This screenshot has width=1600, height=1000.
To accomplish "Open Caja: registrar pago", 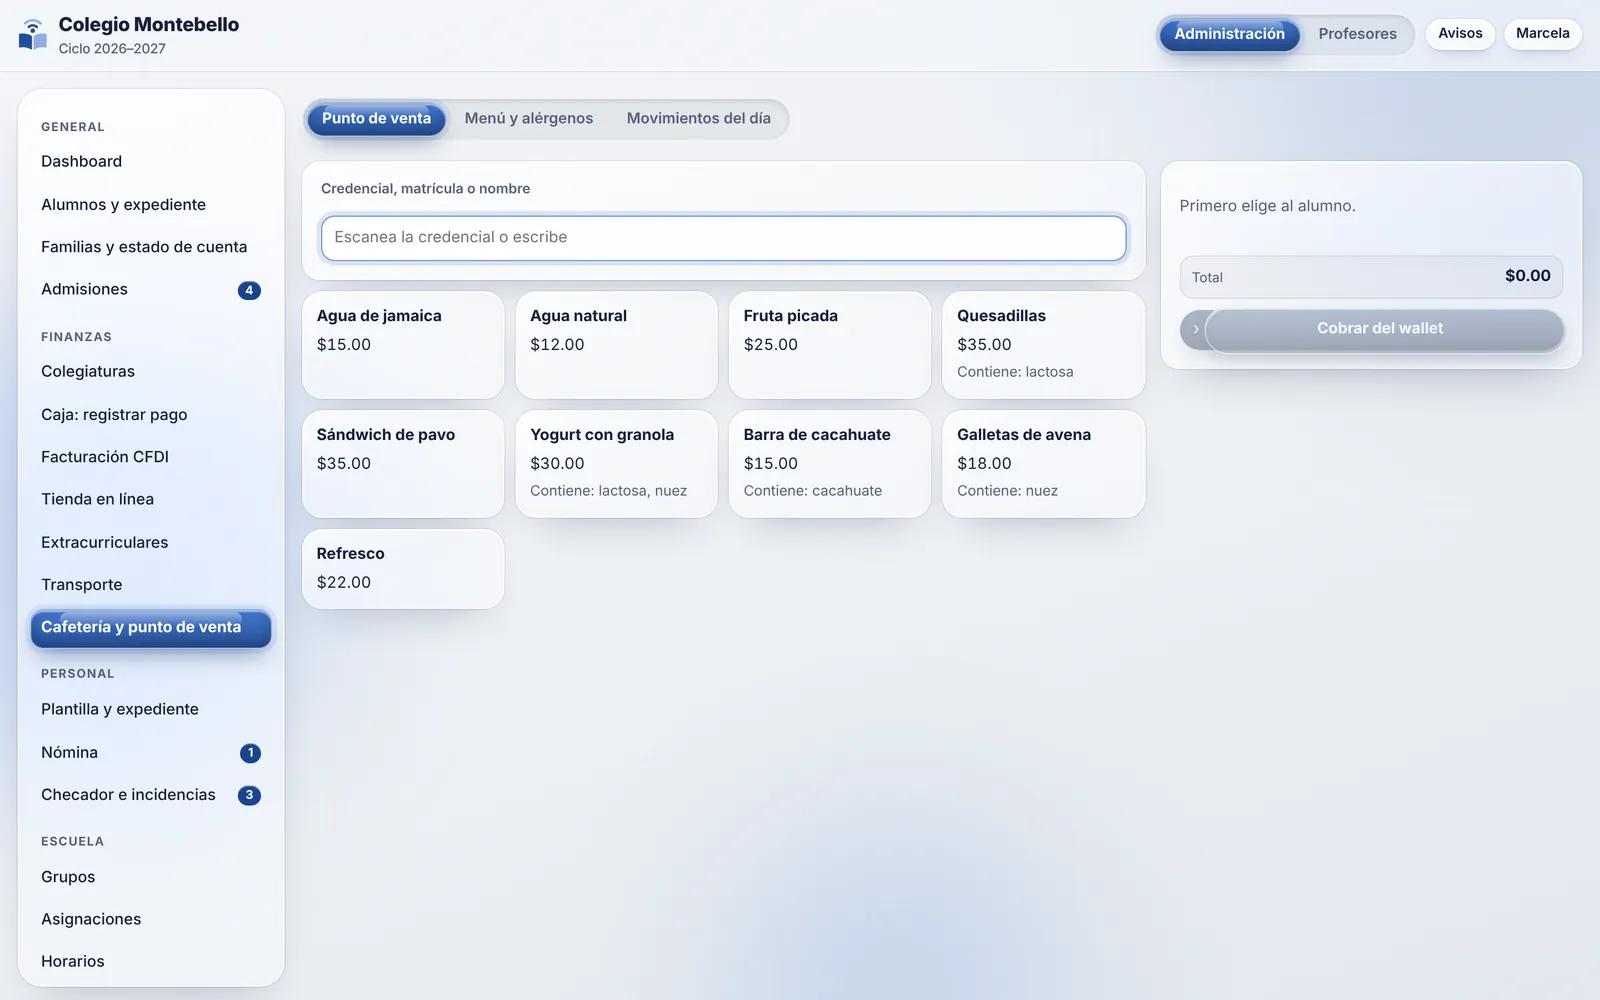I will (x=151, y=415).
